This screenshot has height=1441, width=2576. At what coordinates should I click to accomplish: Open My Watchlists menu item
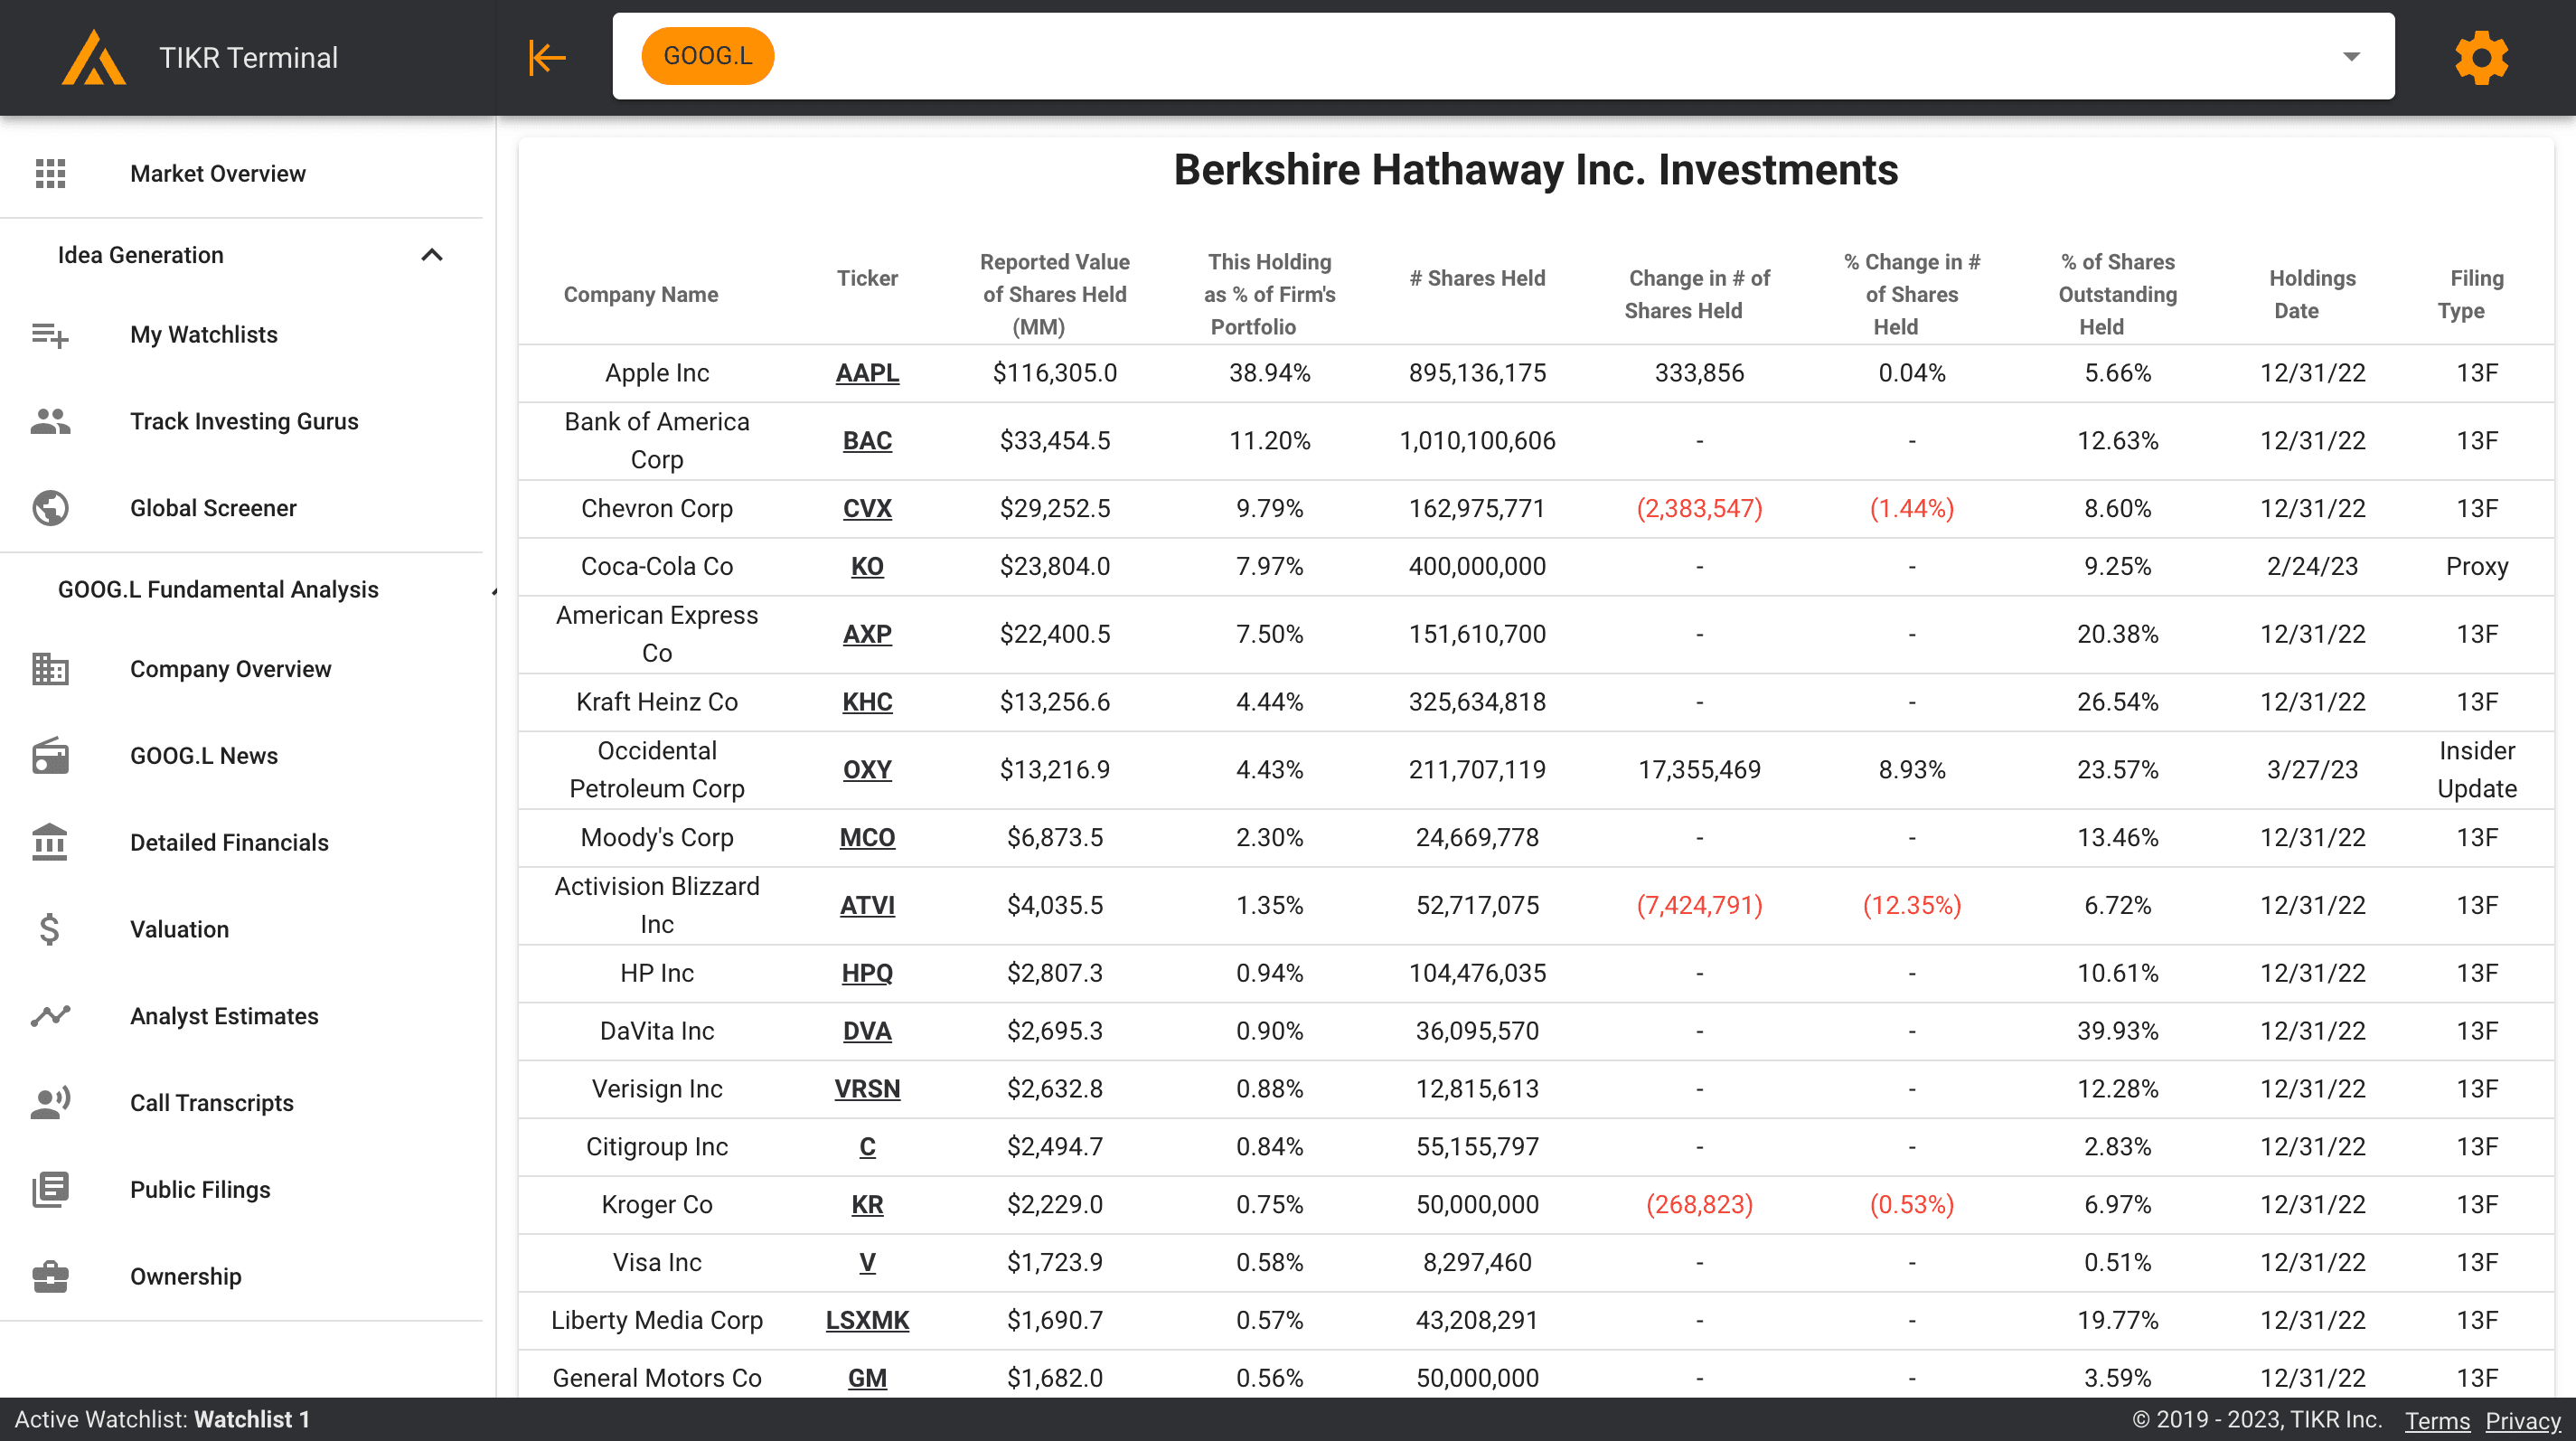(x=204, y=334)
